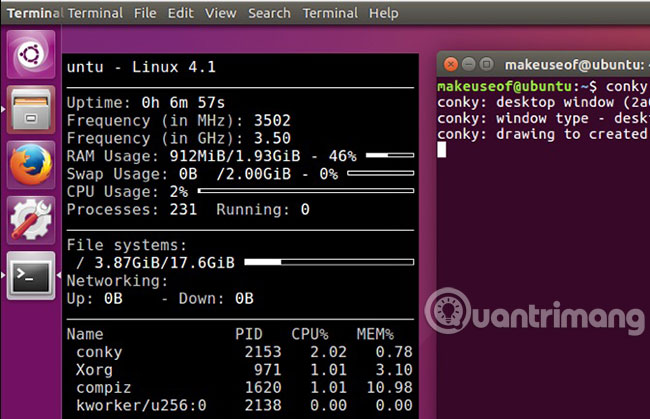Open the Ubuntu Dash launcher icon

pyautogui.click(x=31, y=54)
